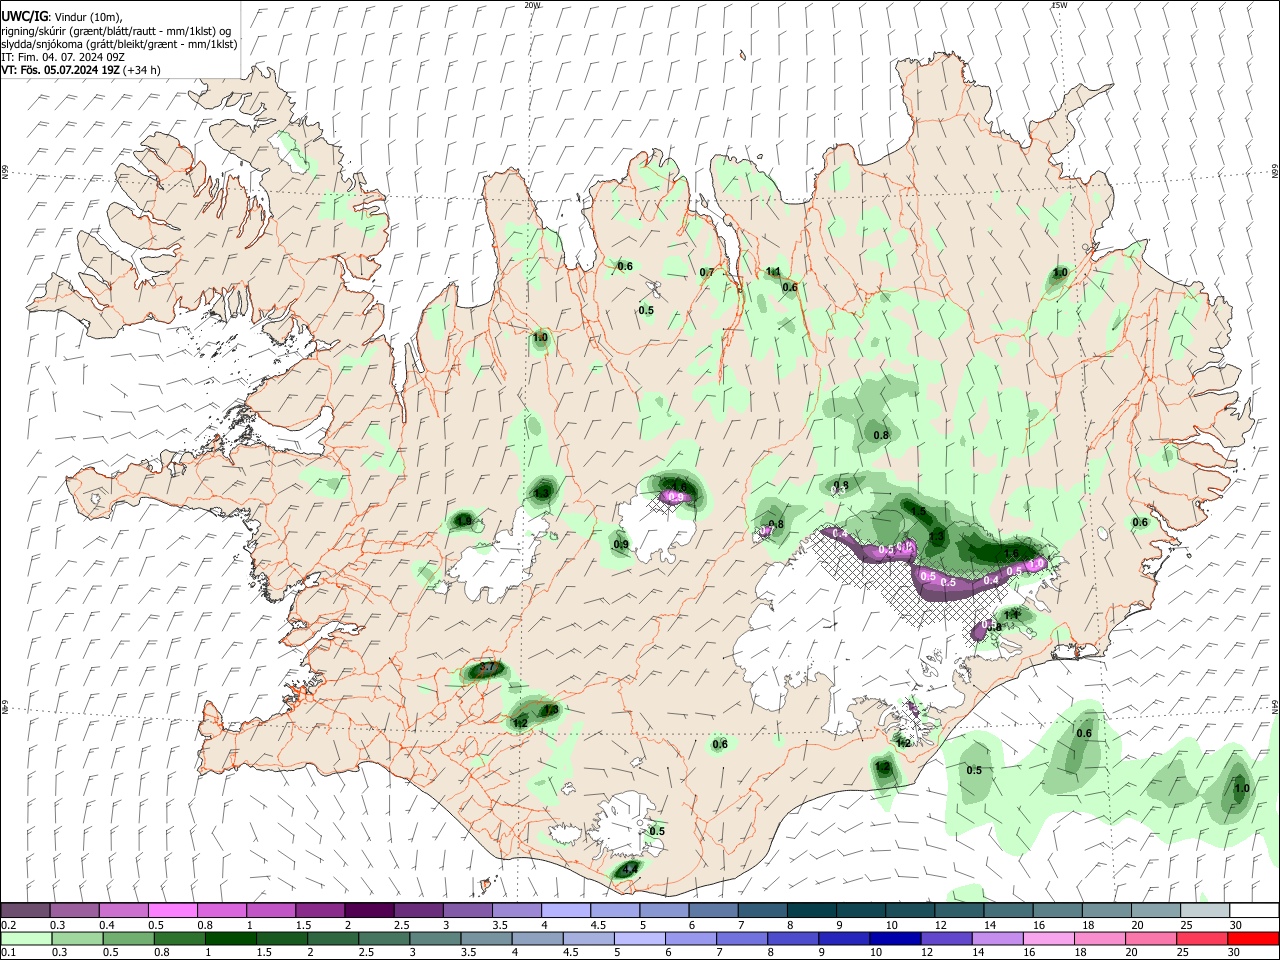Click the 15W longitude label
Viewport: 1280px width, 960px height.
1059,5
